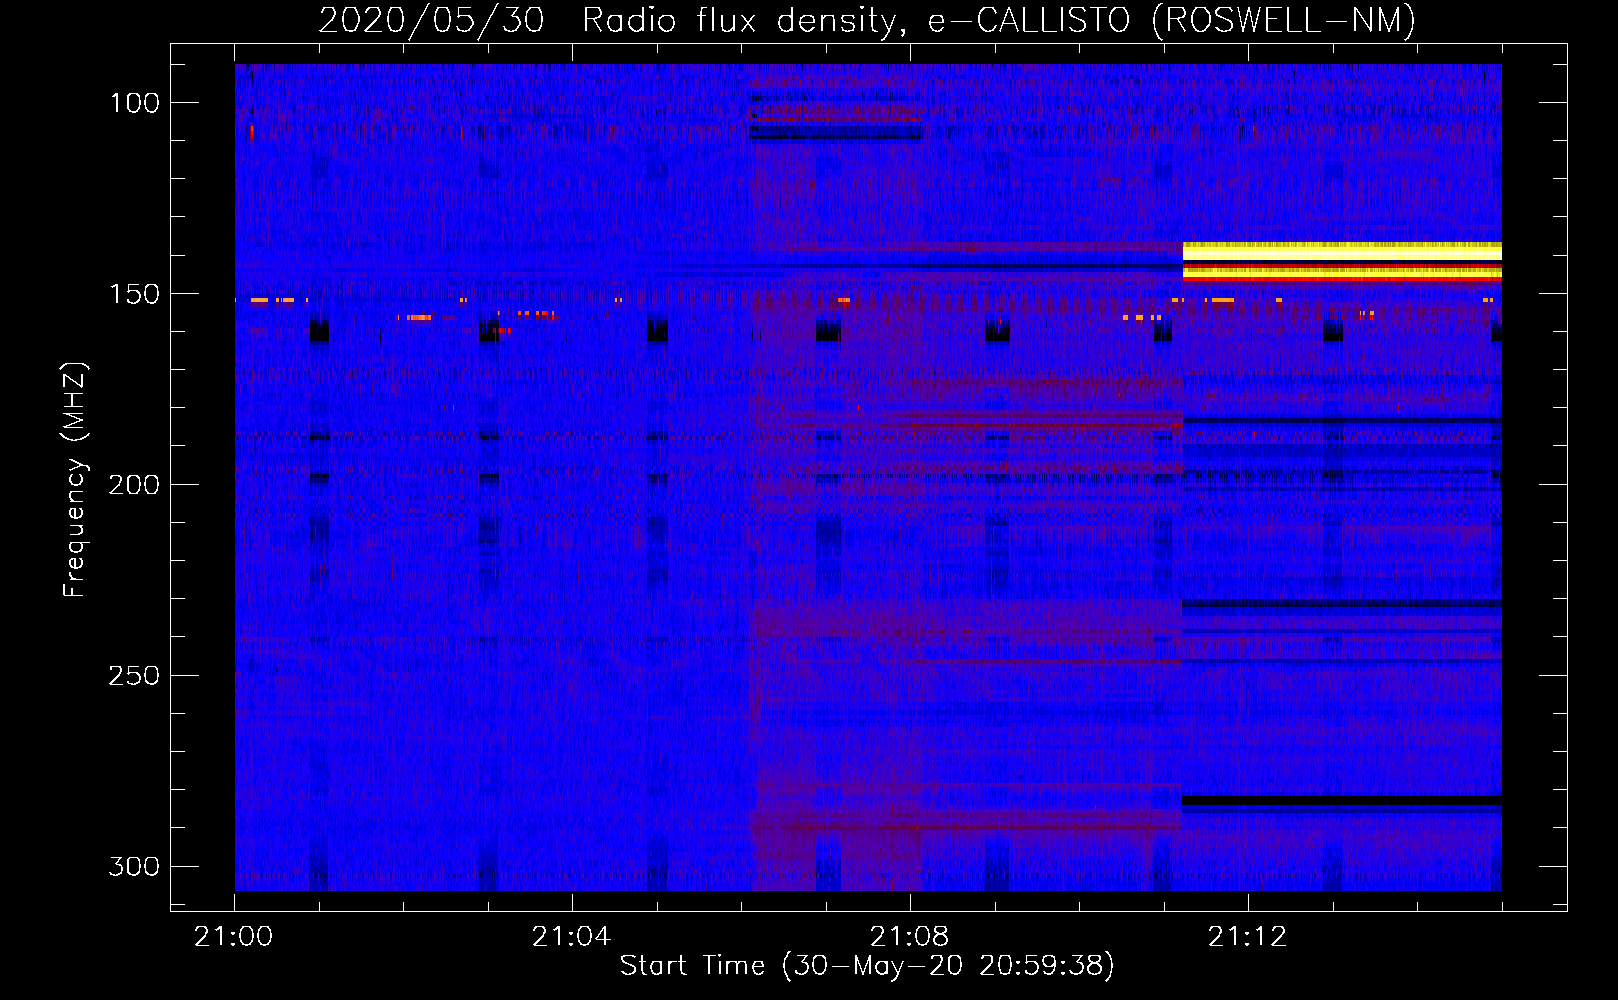The width and height of the screenshot is (1618, 1000).
Task: Click the '21:12' time tick label
Action: (x=1247, y=937)
